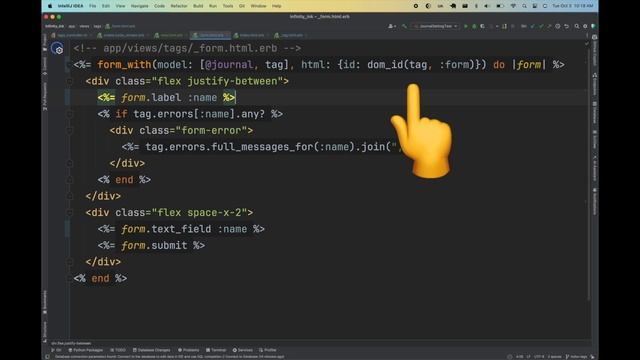
Task: Collapse the form_with block fold marker
Action: point(69,65)
